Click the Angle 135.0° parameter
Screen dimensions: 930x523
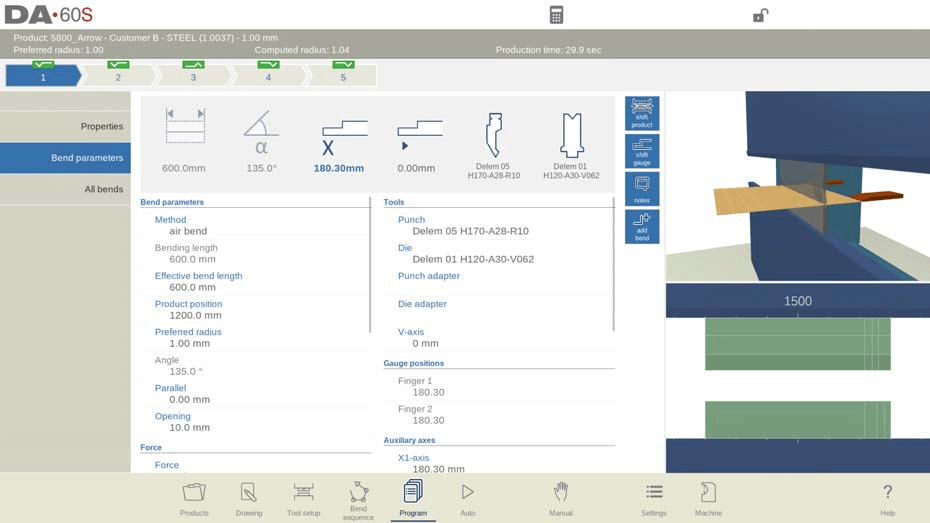(256, 366)
